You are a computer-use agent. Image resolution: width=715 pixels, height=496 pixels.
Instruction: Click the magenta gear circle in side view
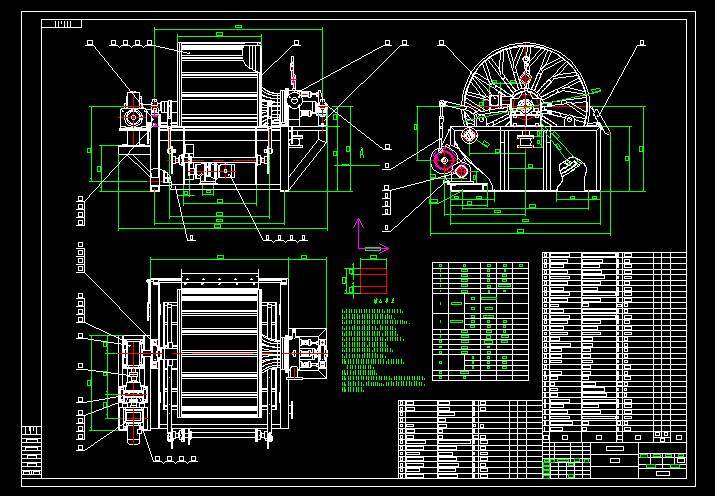445,160
